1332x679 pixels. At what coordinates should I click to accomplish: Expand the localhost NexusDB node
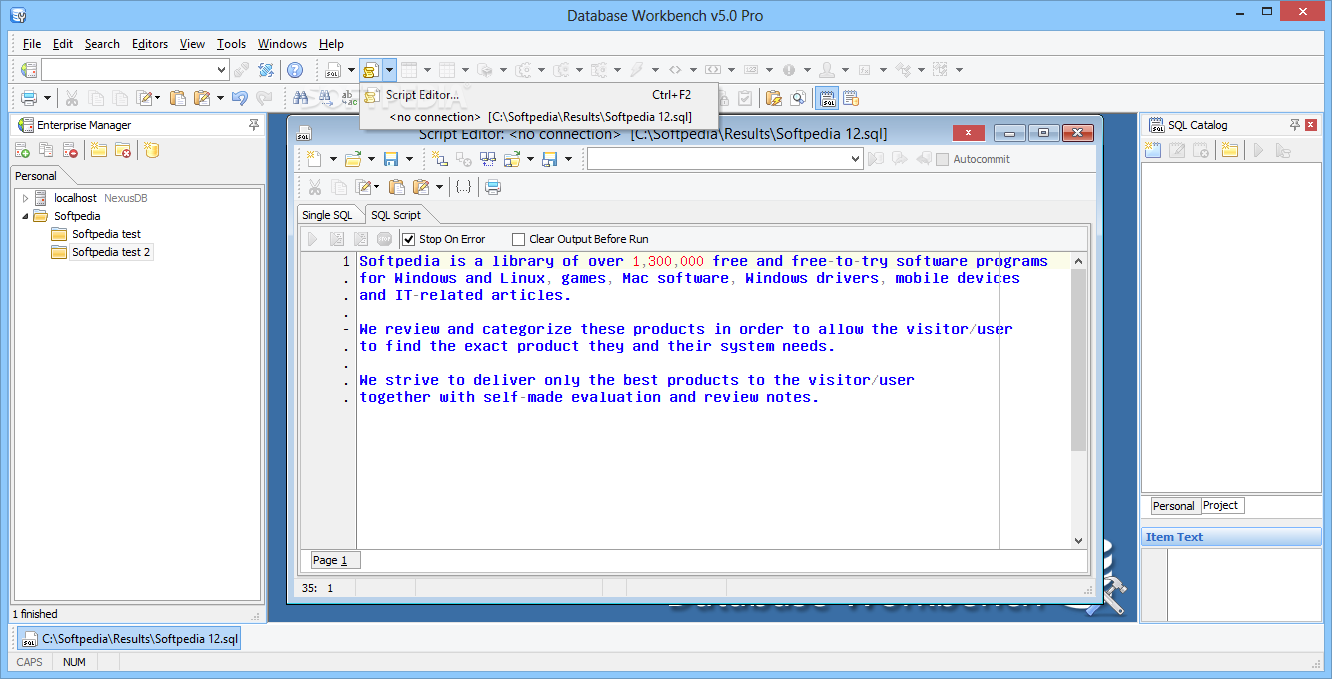[26, 198]
